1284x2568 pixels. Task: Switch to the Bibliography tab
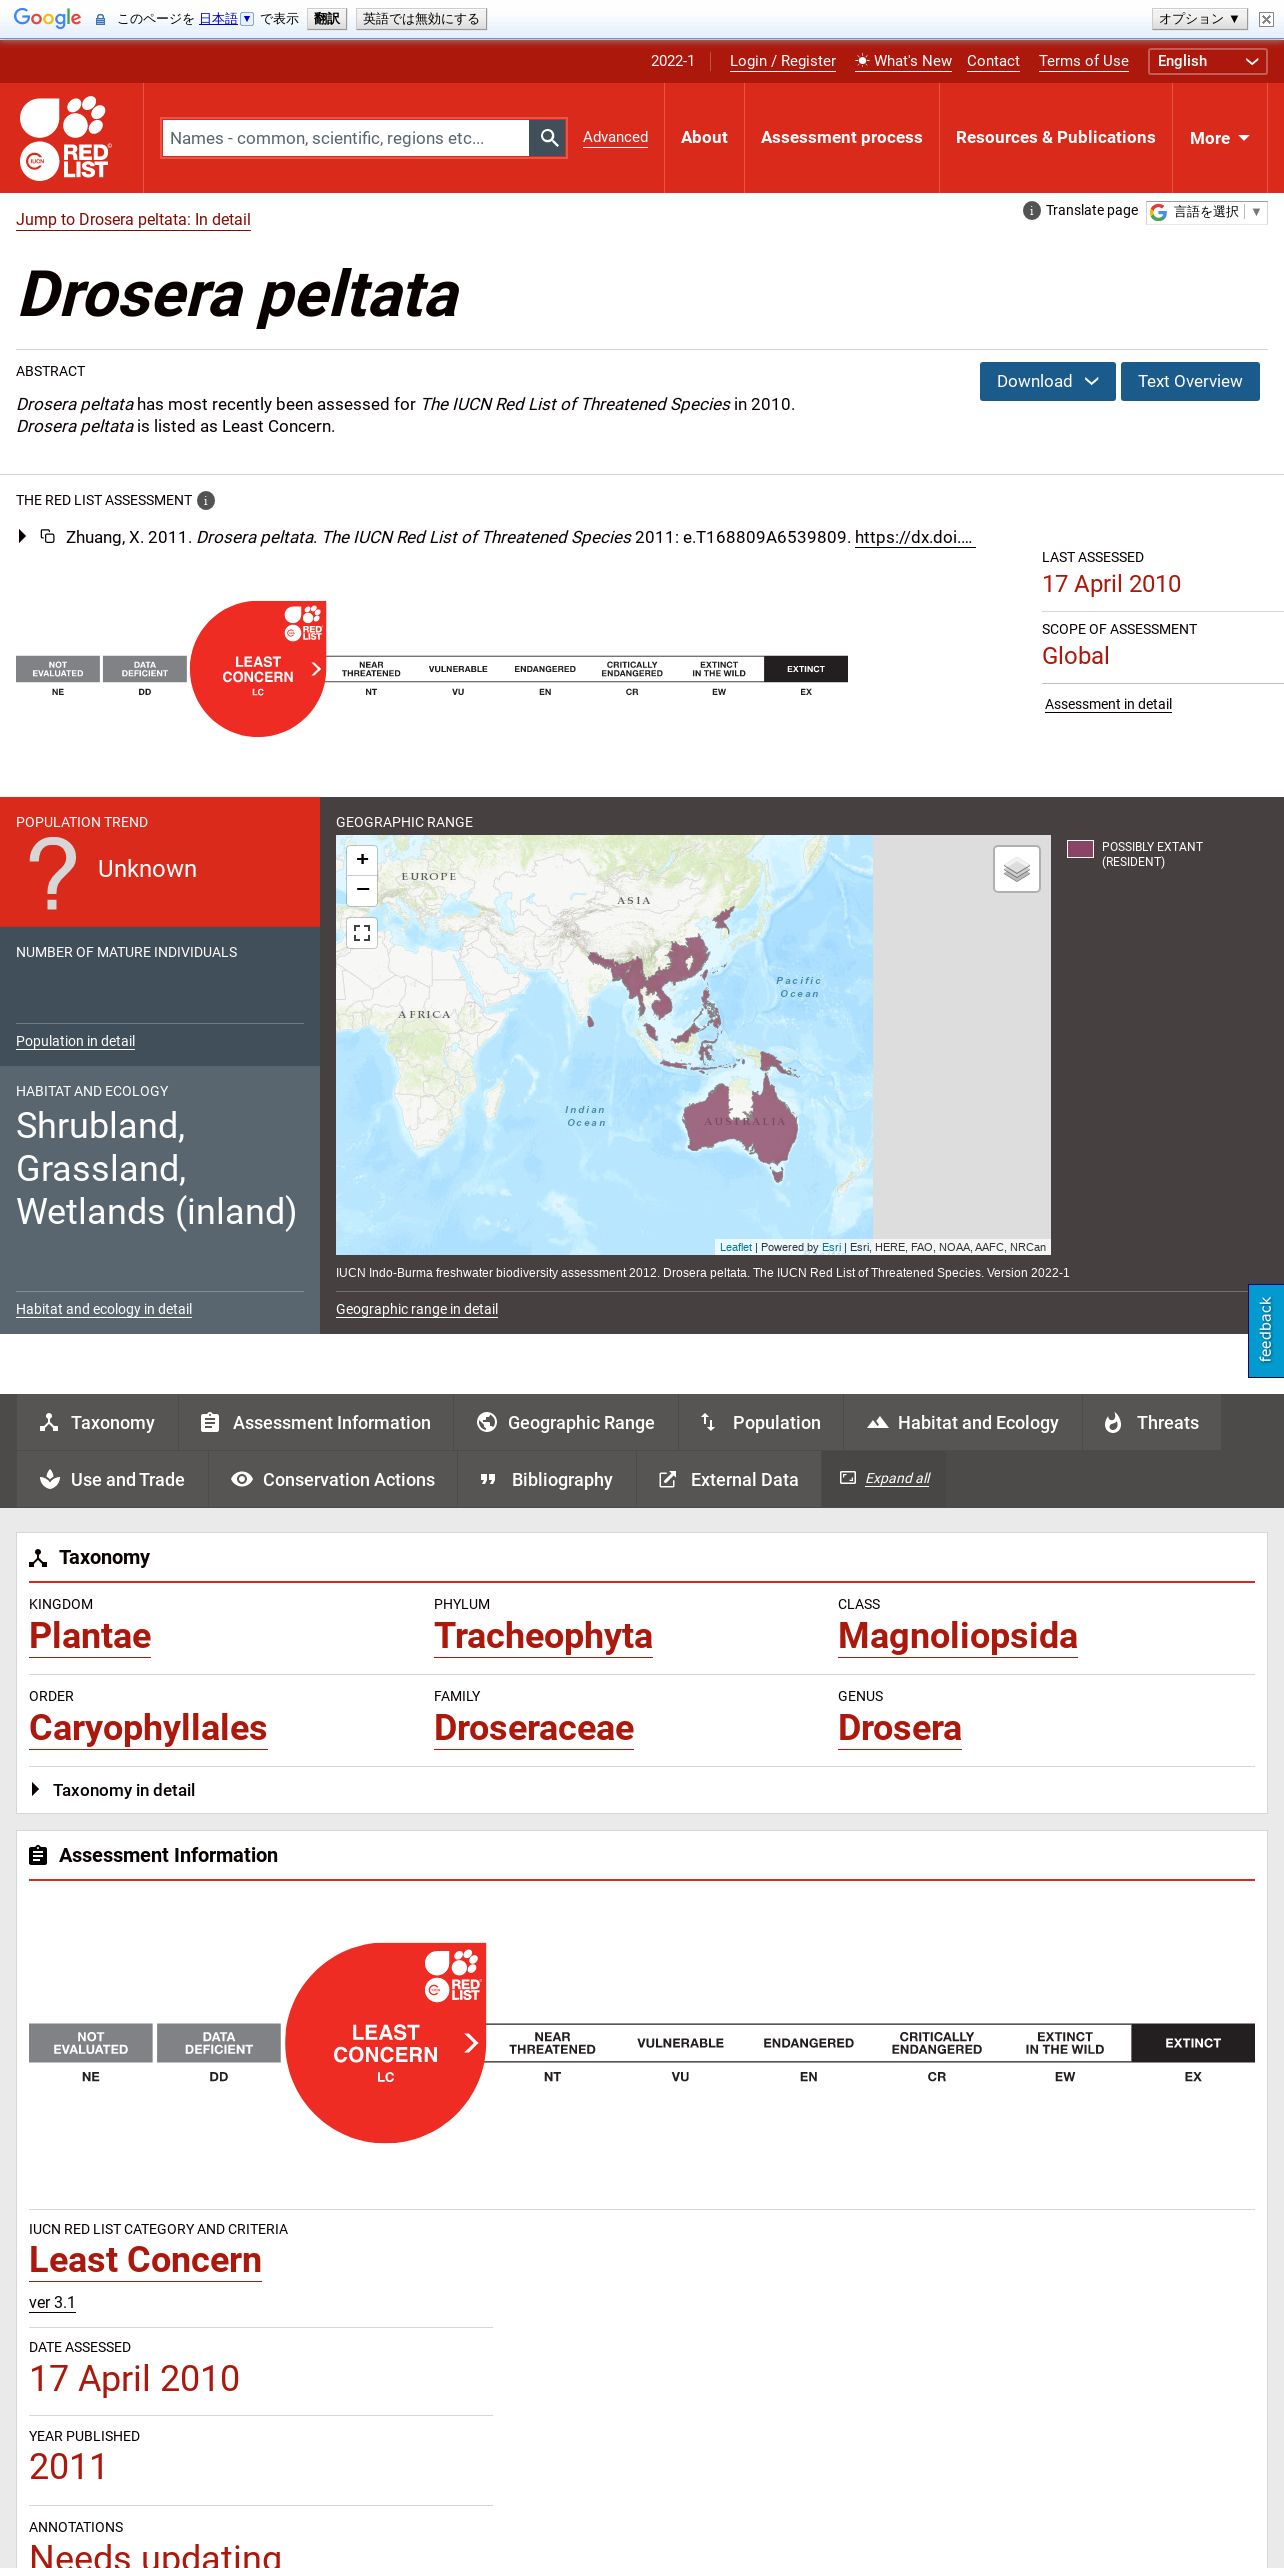point(547,1479)
